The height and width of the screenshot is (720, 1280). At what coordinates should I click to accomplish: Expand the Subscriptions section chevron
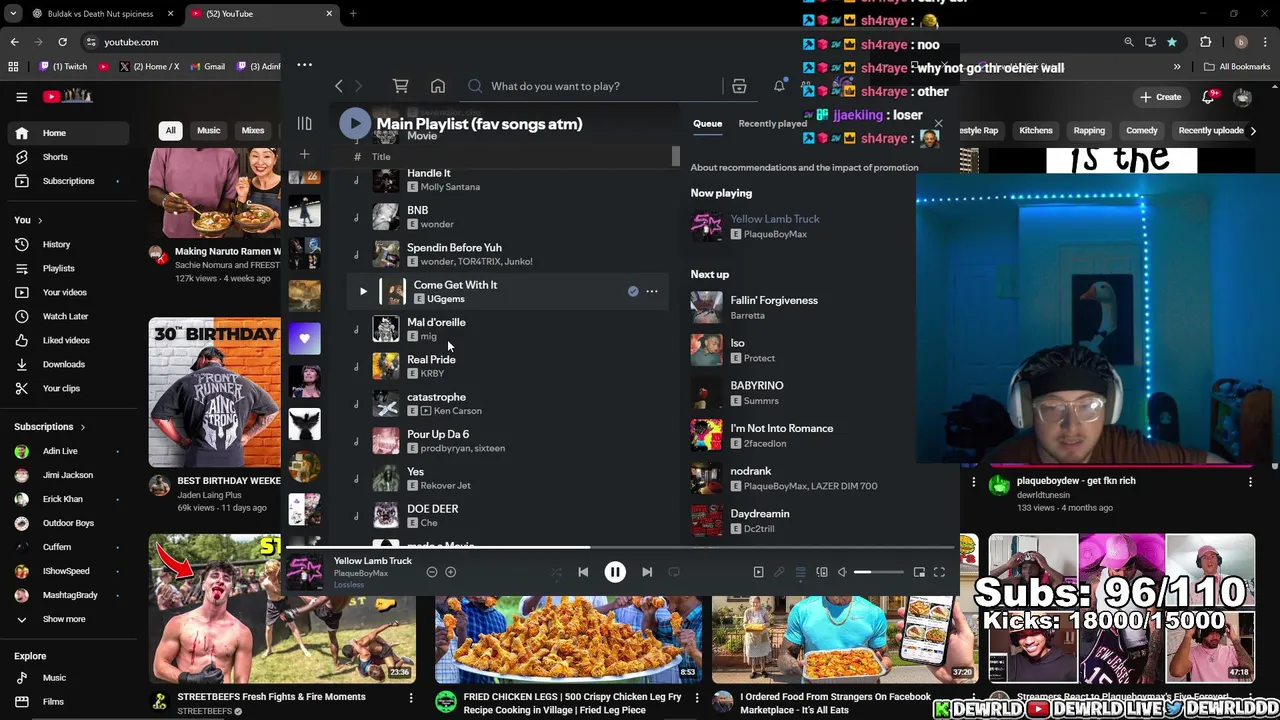84,427
